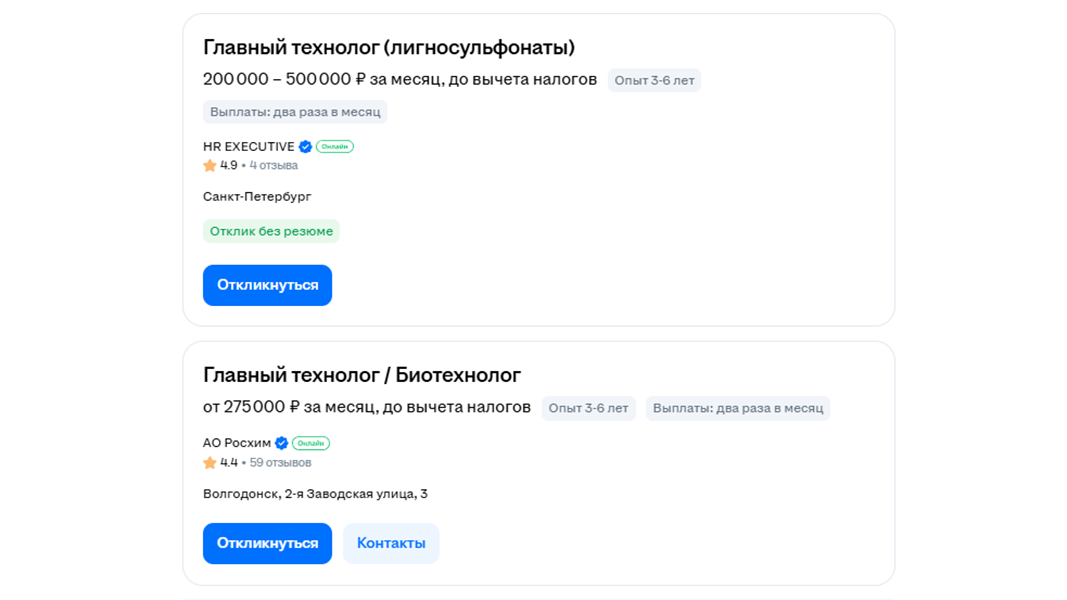Click the Волгодонск, 2-я Заводская улица address
The height and width of the screenshot is (600, 1067).
(x=315, y=494)
